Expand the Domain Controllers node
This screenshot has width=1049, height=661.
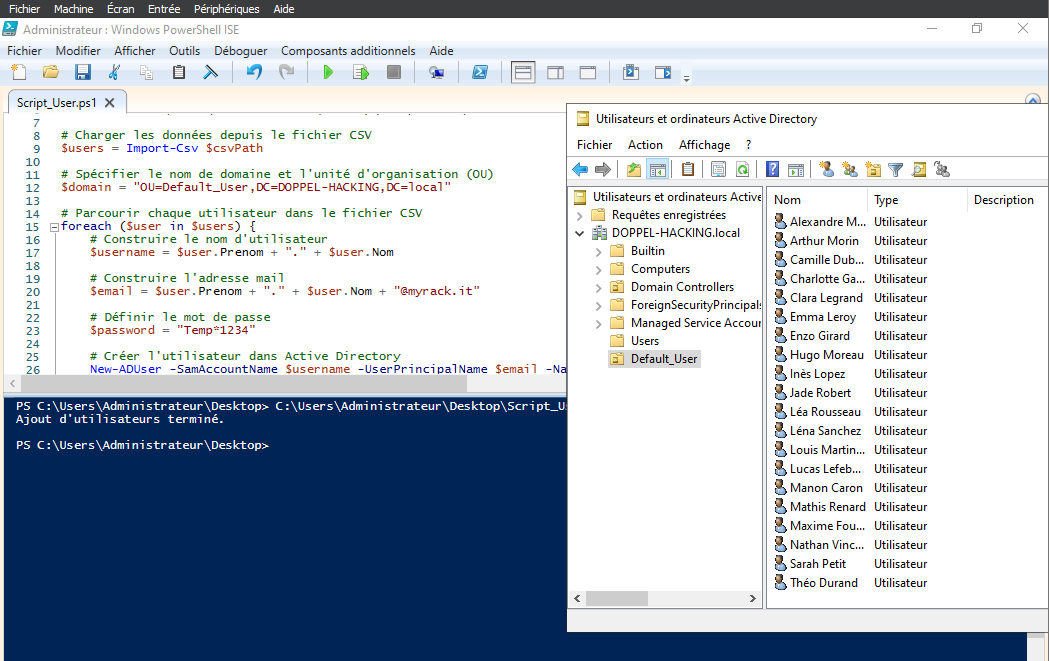[599, 288]
